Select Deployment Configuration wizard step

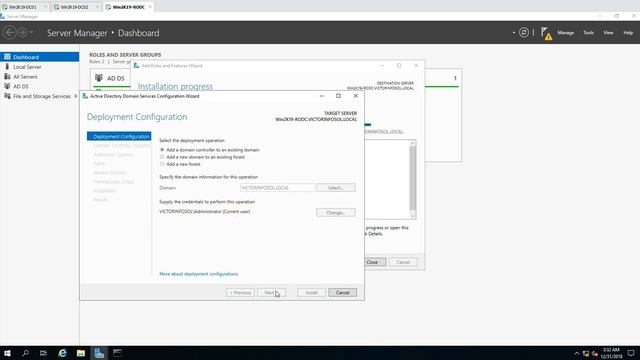click(x=119, y=136)
